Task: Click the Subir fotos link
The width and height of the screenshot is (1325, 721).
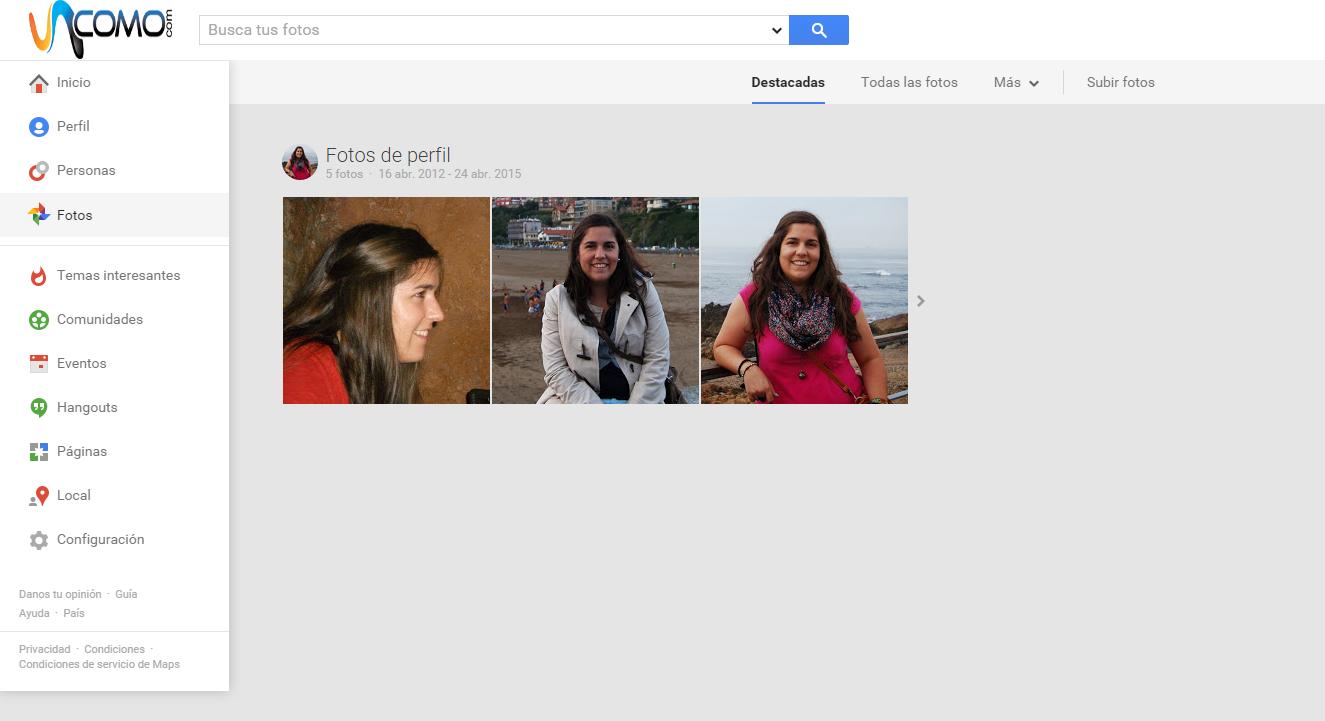Action: [x=1120, y=83]
